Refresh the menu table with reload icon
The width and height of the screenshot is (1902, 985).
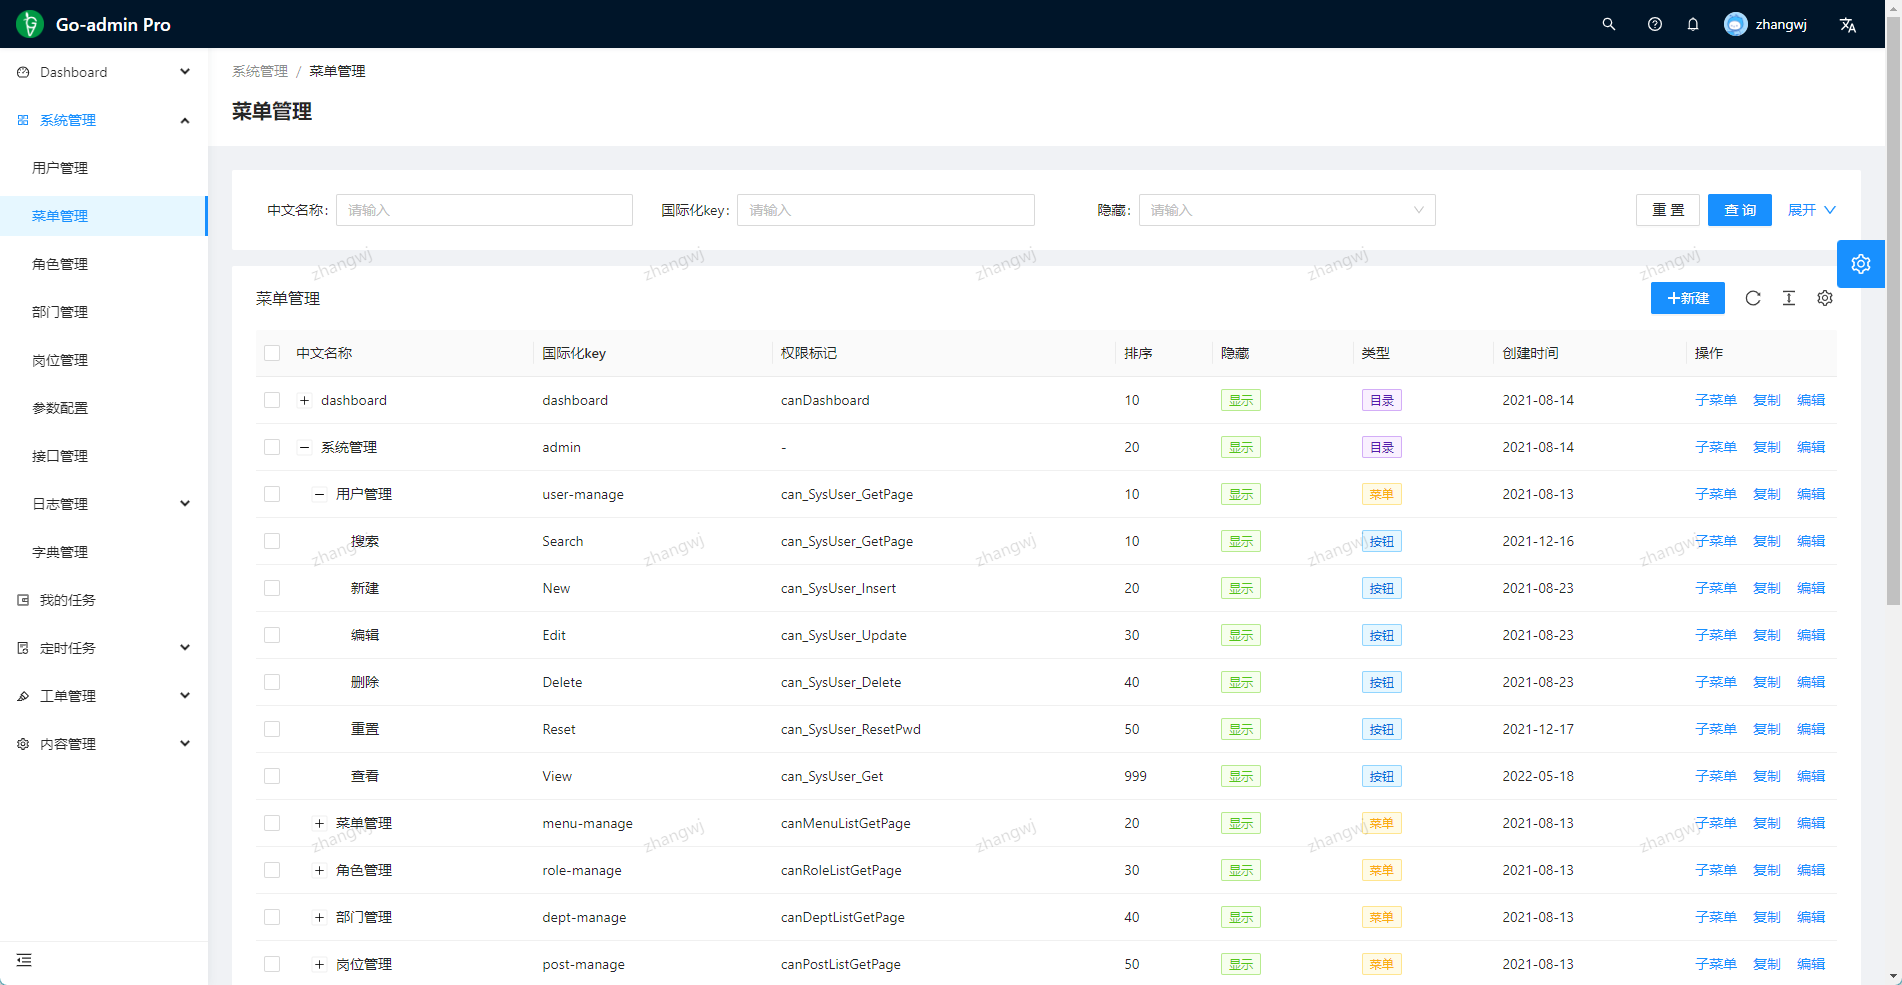click(1753, 298)
